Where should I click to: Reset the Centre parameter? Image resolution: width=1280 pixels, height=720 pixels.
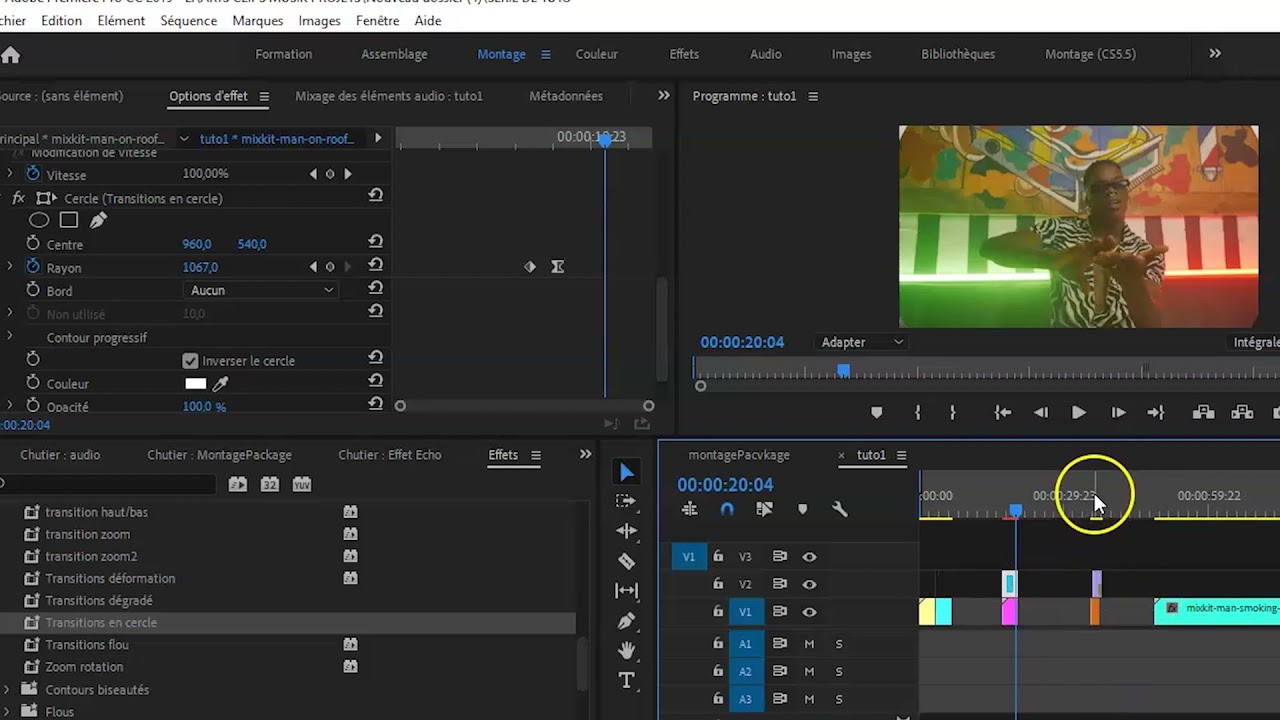(375, 243)
